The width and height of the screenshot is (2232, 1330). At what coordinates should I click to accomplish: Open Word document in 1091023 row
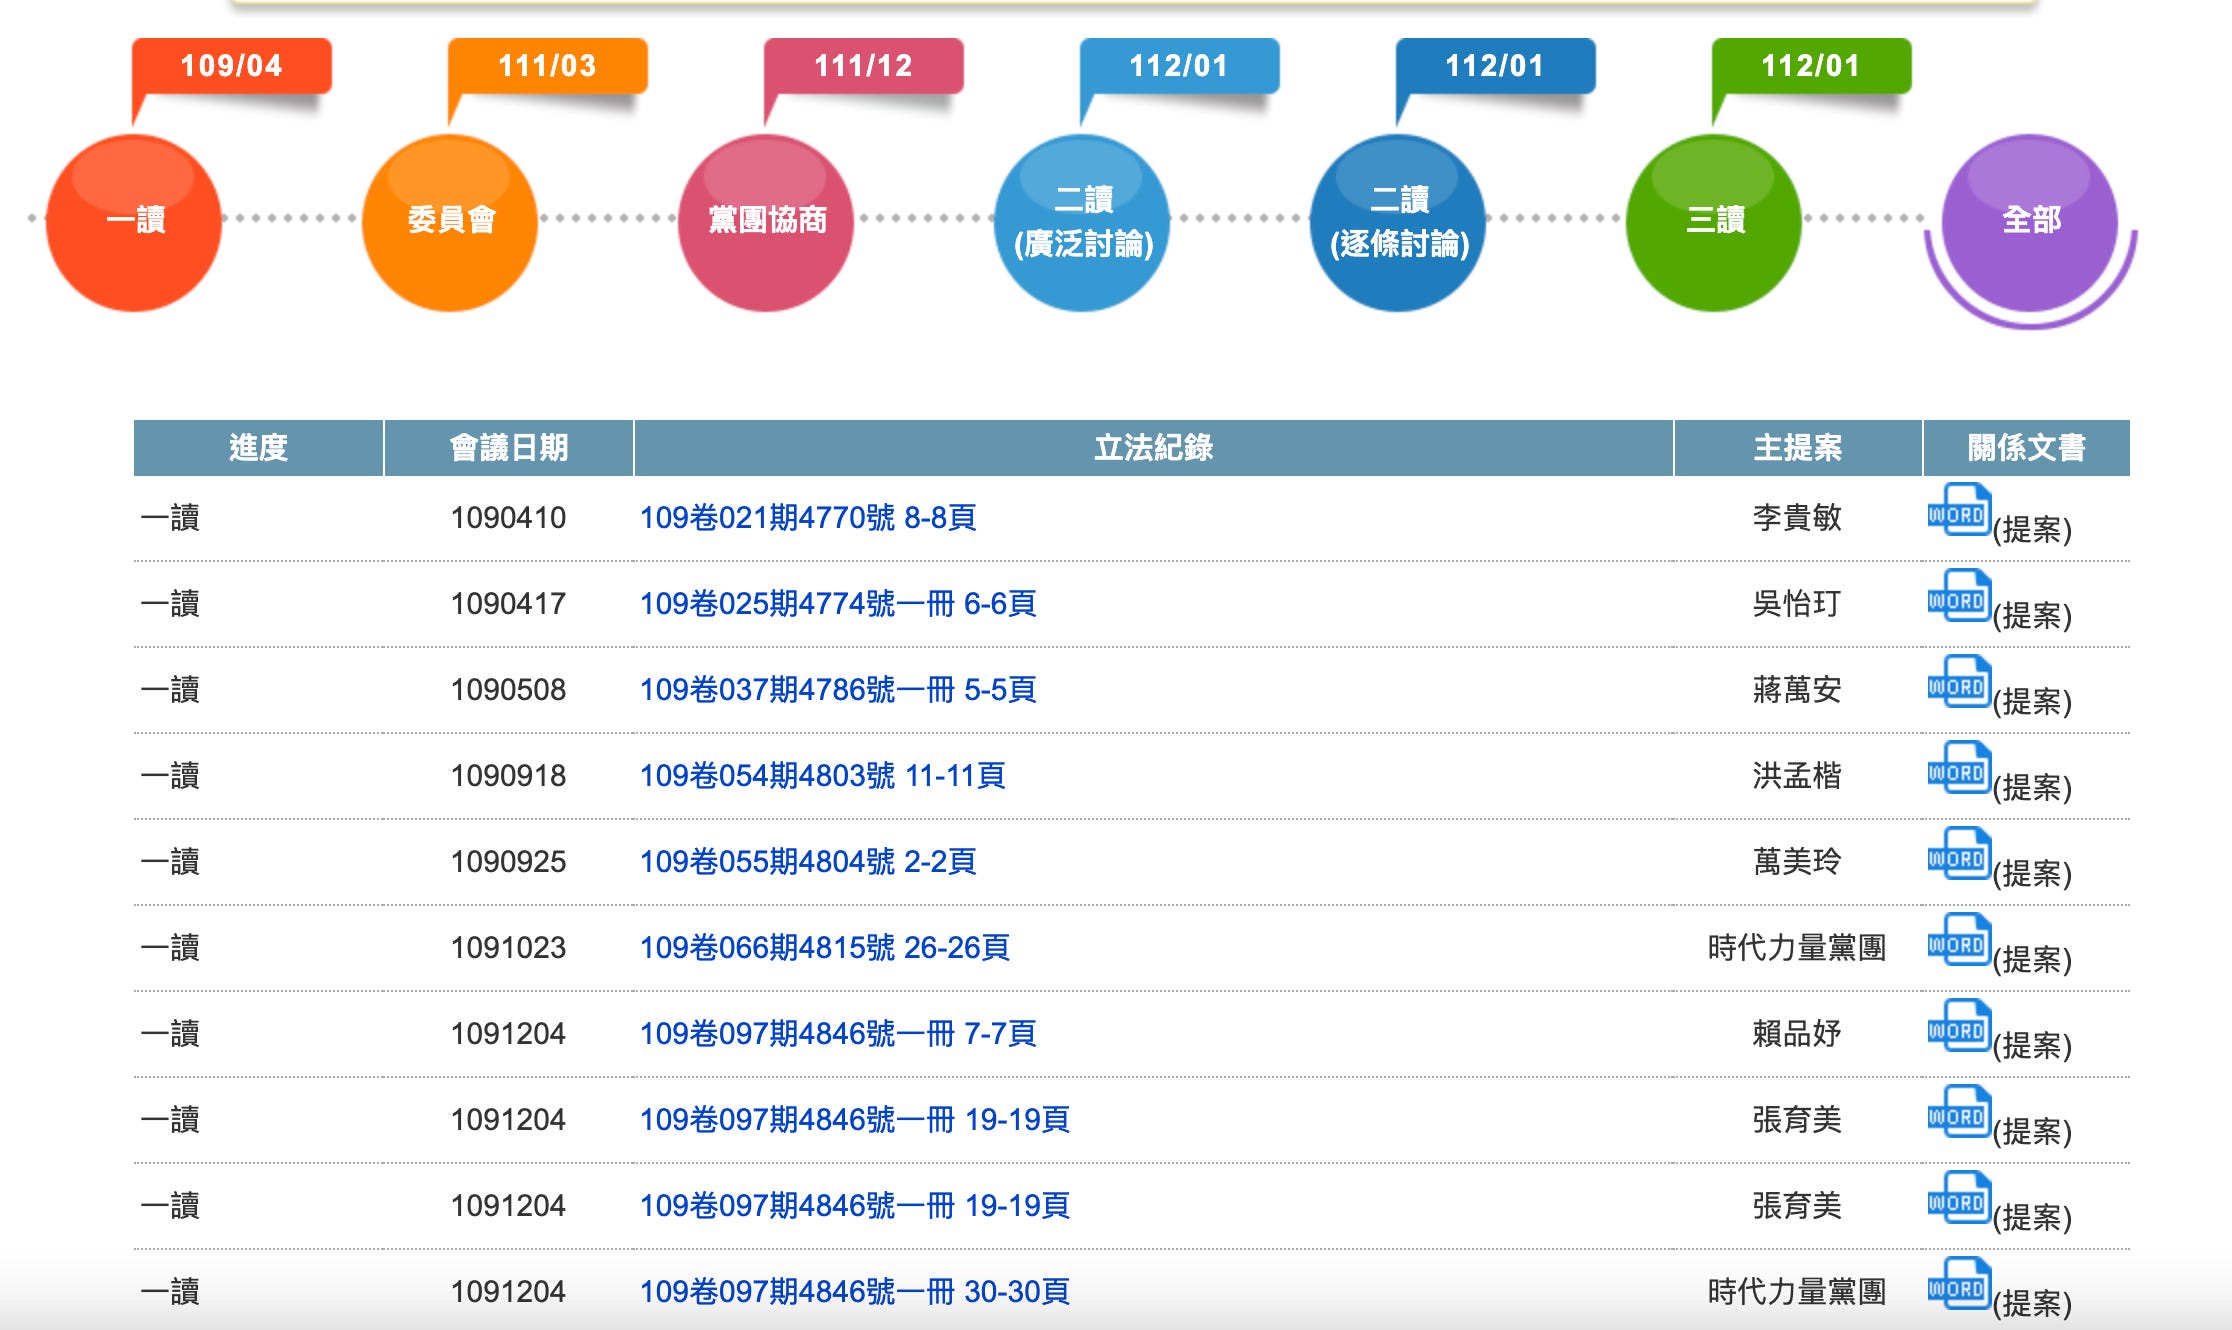(x=1958, y=941)
